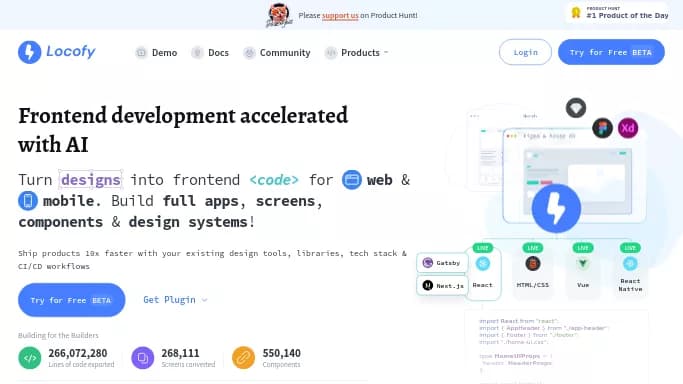Image resolution: width=683 pixels, height=384 pixels.
Task: Click the '<code>' teal text
Action: 274,180
